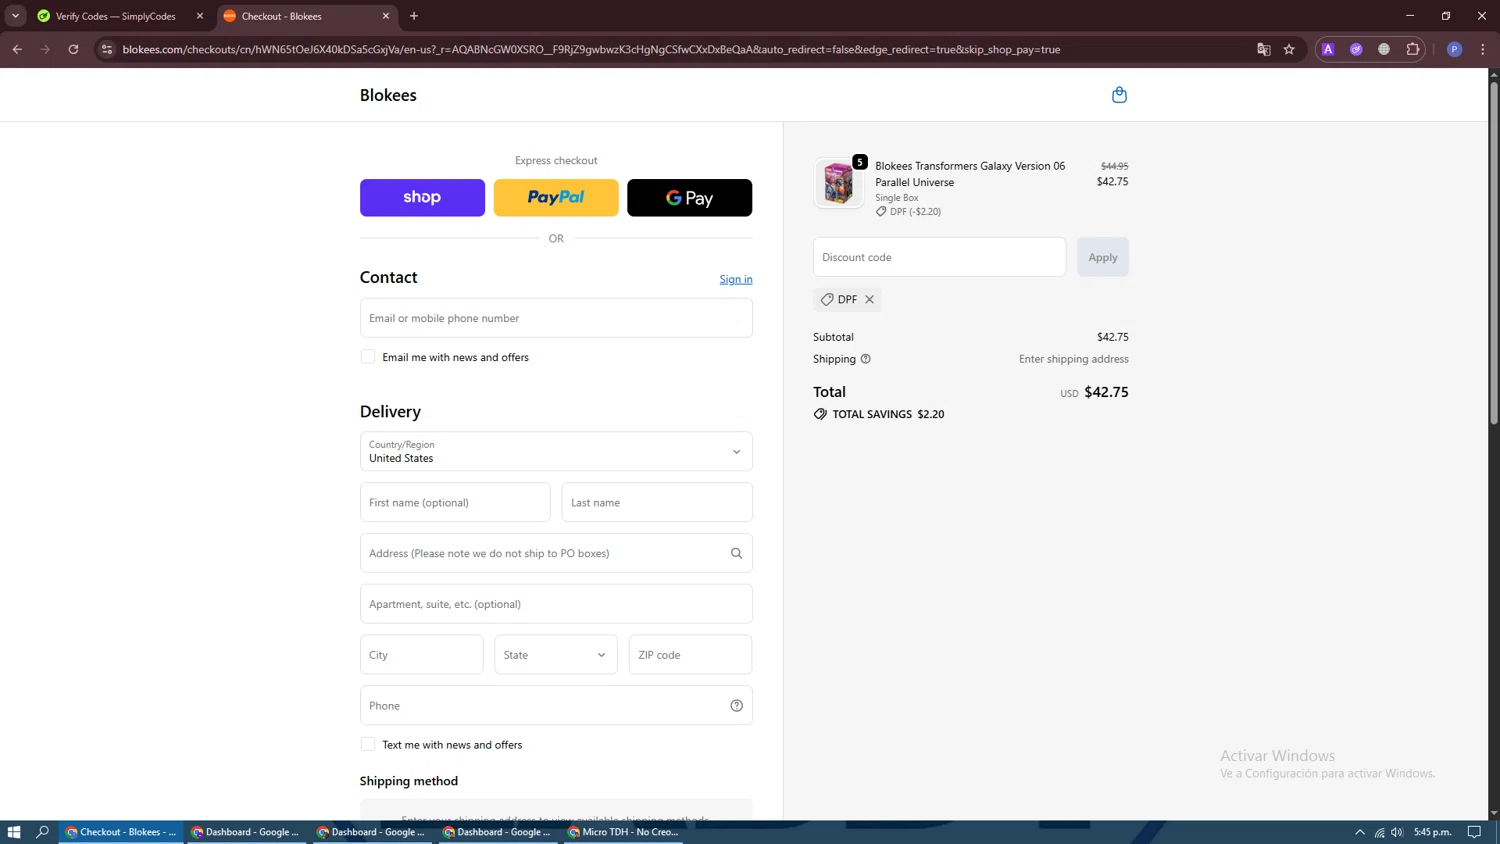Open the volume control in system tray
This screenshot has width=1500, height=844.
point(1397,832)
